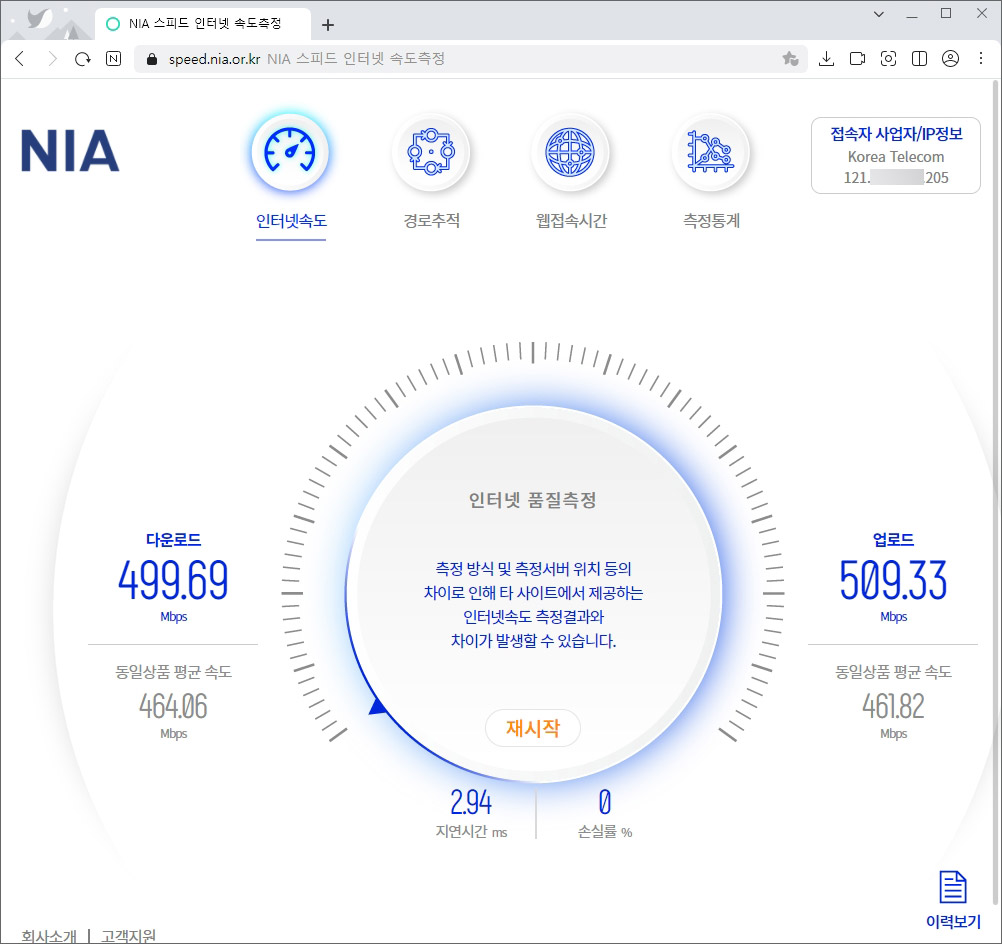The image size is (1002, 944).
Task: Click the screen recording camera icon
Action: click(x=857, y=59)
